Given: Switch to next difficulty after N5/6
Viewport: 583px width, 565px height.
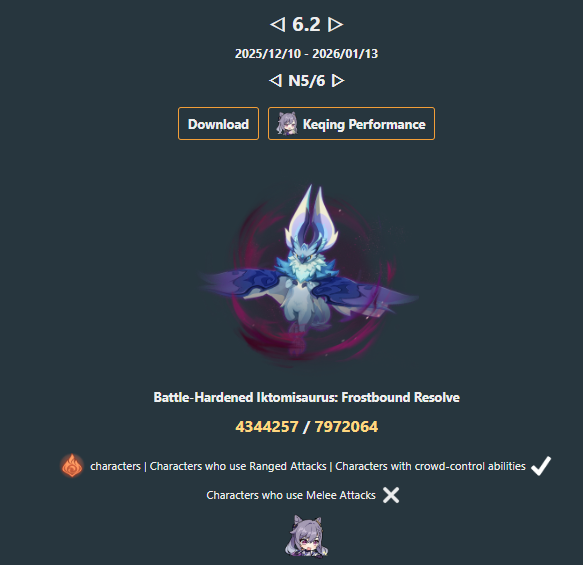Looking at the screenshot, I should [x=338, y=81].
